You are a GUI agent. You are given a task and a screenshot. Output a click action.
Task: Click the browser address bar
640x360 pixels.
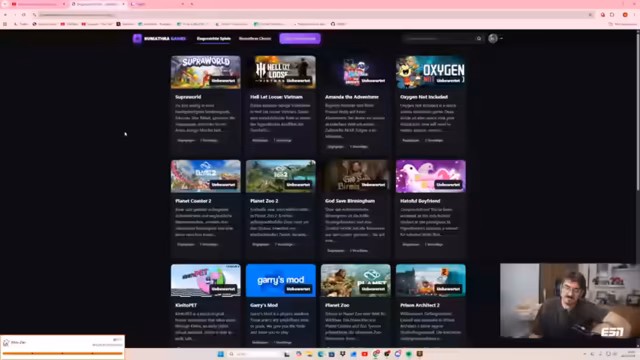click(312, 15)
